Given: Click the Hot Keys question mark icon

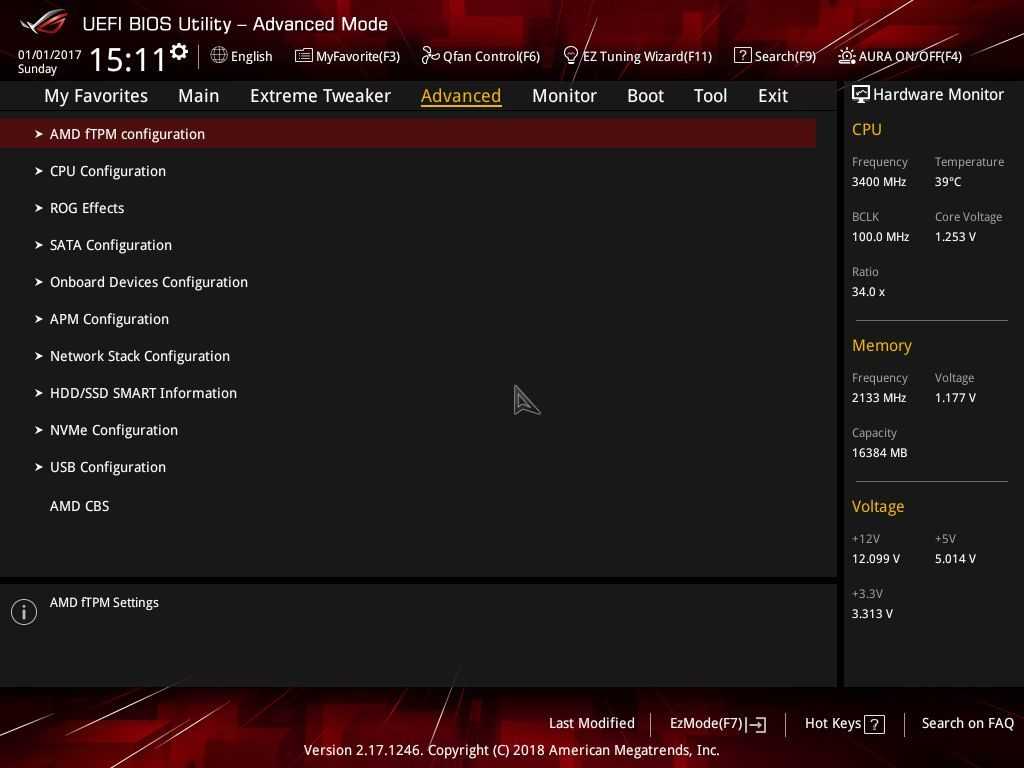Looking at the screenshot, I should [x=874, y=724].
